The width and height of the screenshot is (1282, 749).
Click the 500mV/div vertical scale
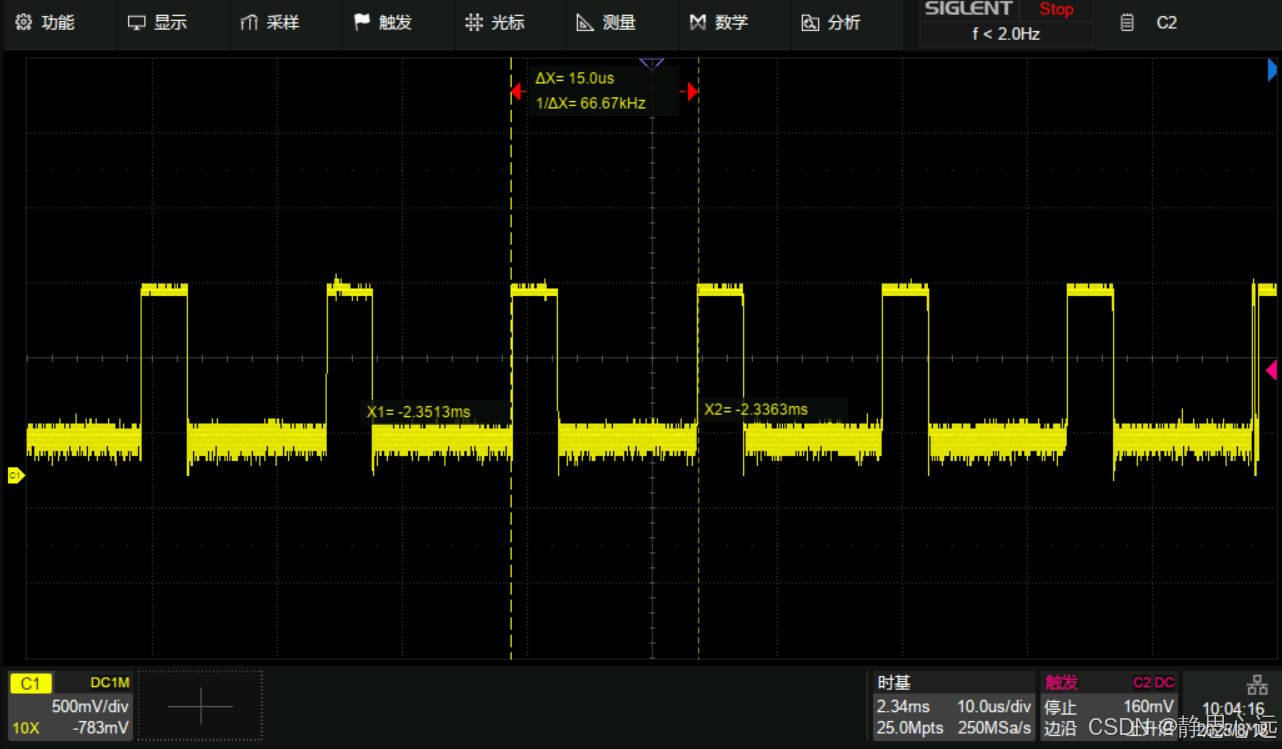point(90,706)
